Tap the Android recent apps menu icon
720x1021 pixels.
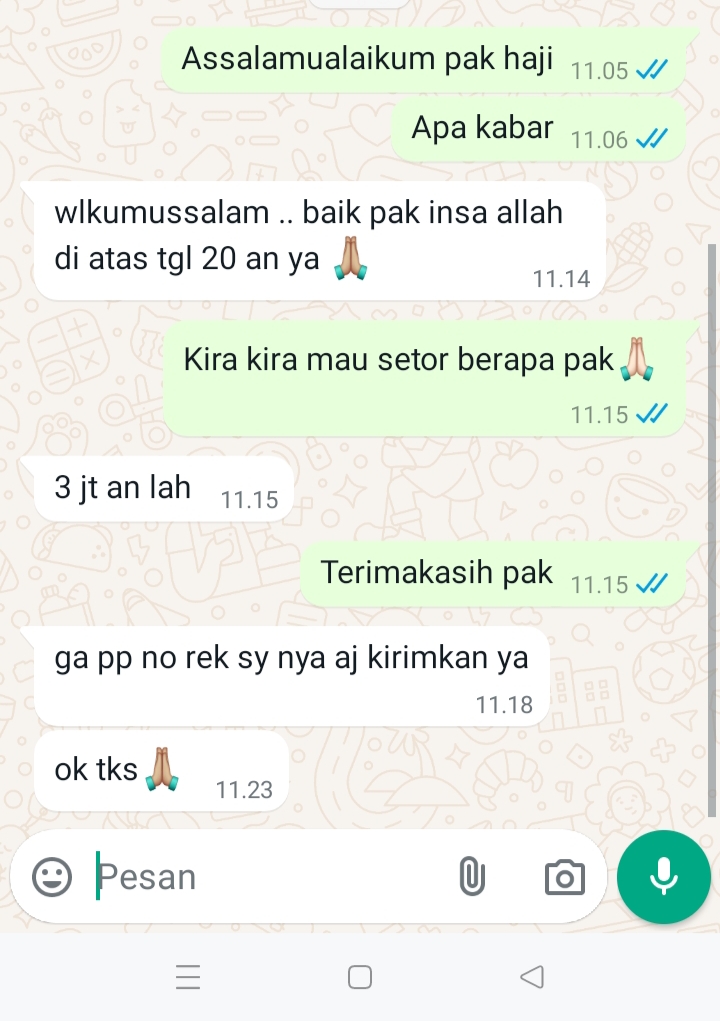click(x=188, y=977)
